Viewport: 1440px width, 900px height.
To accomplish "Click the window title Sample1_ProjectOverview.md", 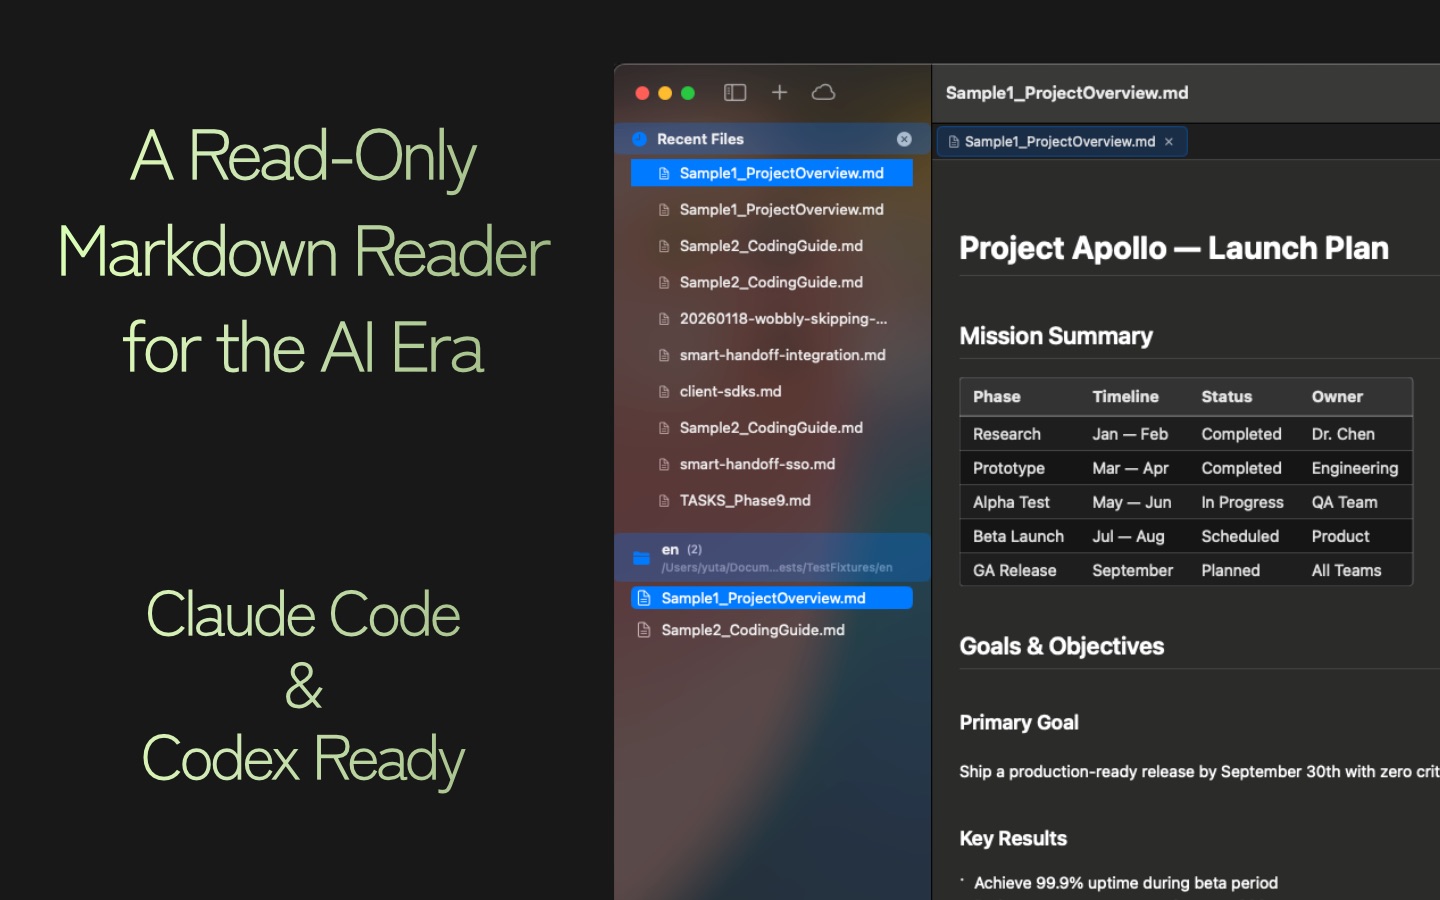I will [x=1067, y=93].
